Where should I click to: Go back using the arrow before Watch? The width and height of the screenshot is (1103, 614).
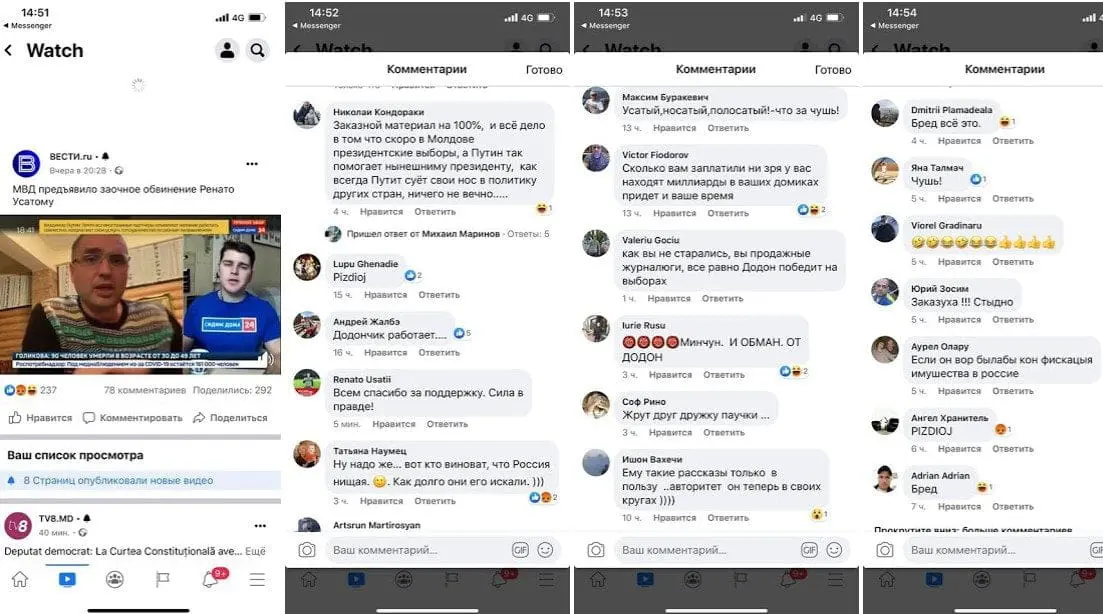click(9, 51)
